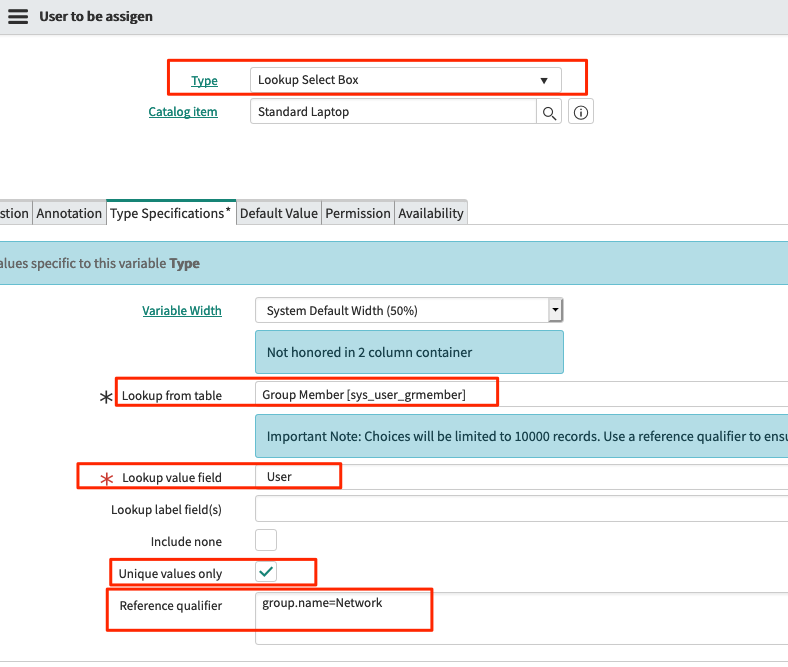The width and height of the screenshot is (788, 667).
Task: Click the 'Lookup value field' label
Action: pos(172,478)
